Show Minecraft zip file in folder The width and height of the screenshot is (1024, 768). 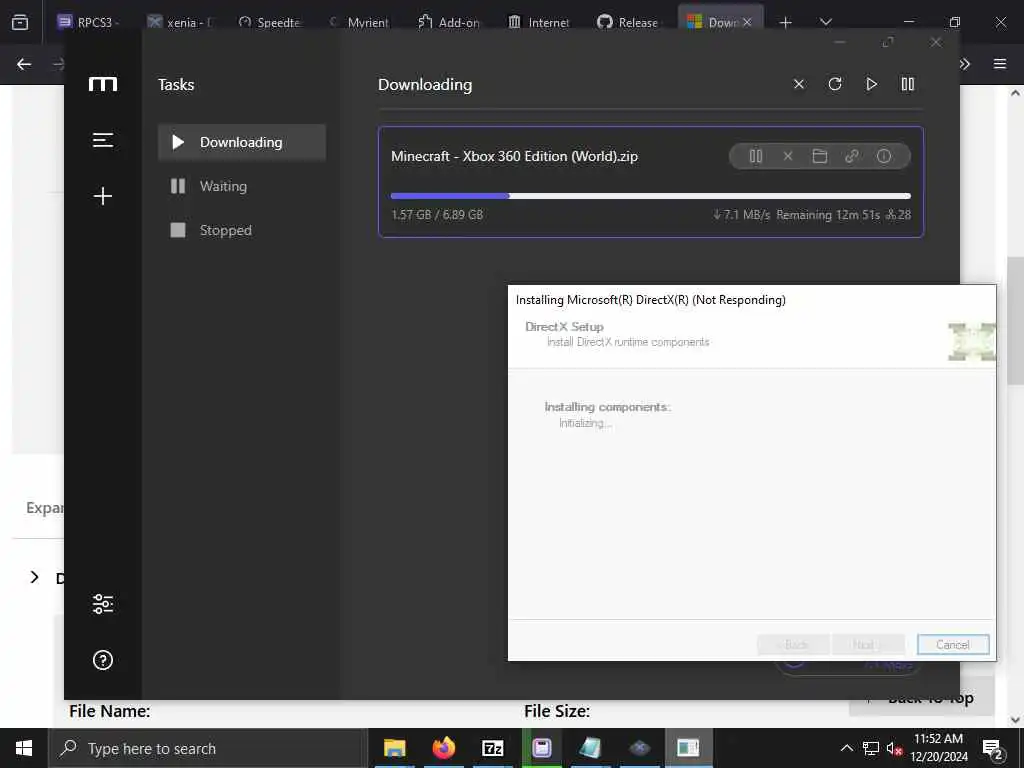point(820,156)
